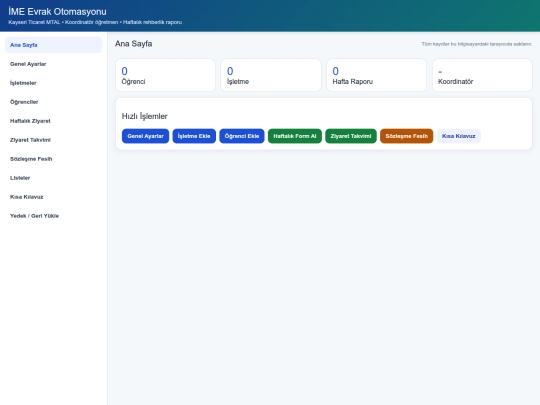This screenshot has height=405, width=540.
Task: Open the Öğrenciler sidebar page
Action: click(53, 102)
